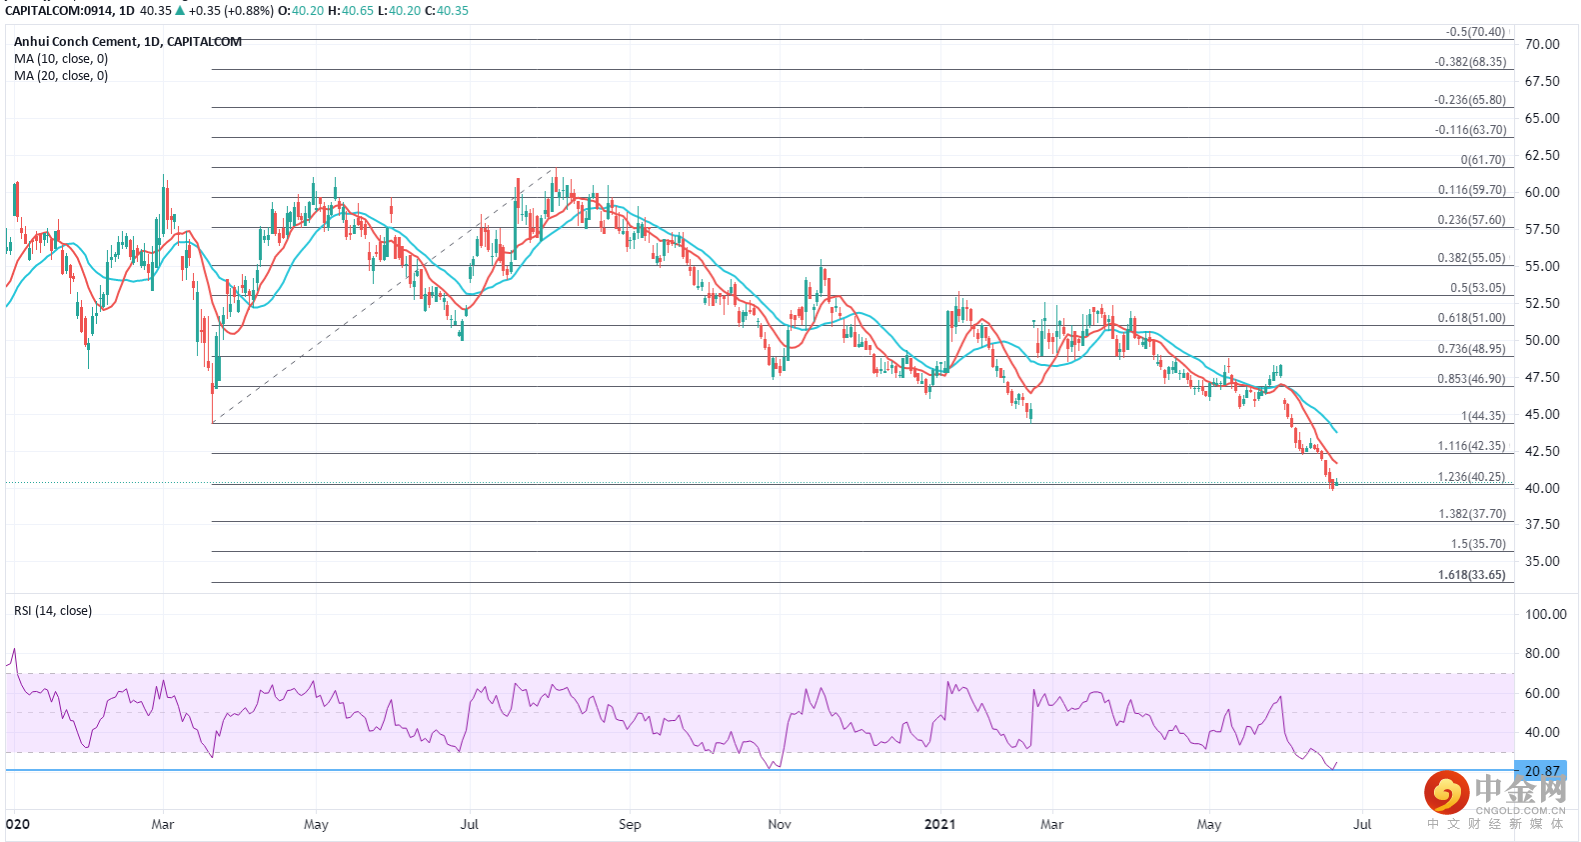1581x842 pixels.
Task: Click the Fibonacci level label 1(44.35)
Action: pos(1483,416)
